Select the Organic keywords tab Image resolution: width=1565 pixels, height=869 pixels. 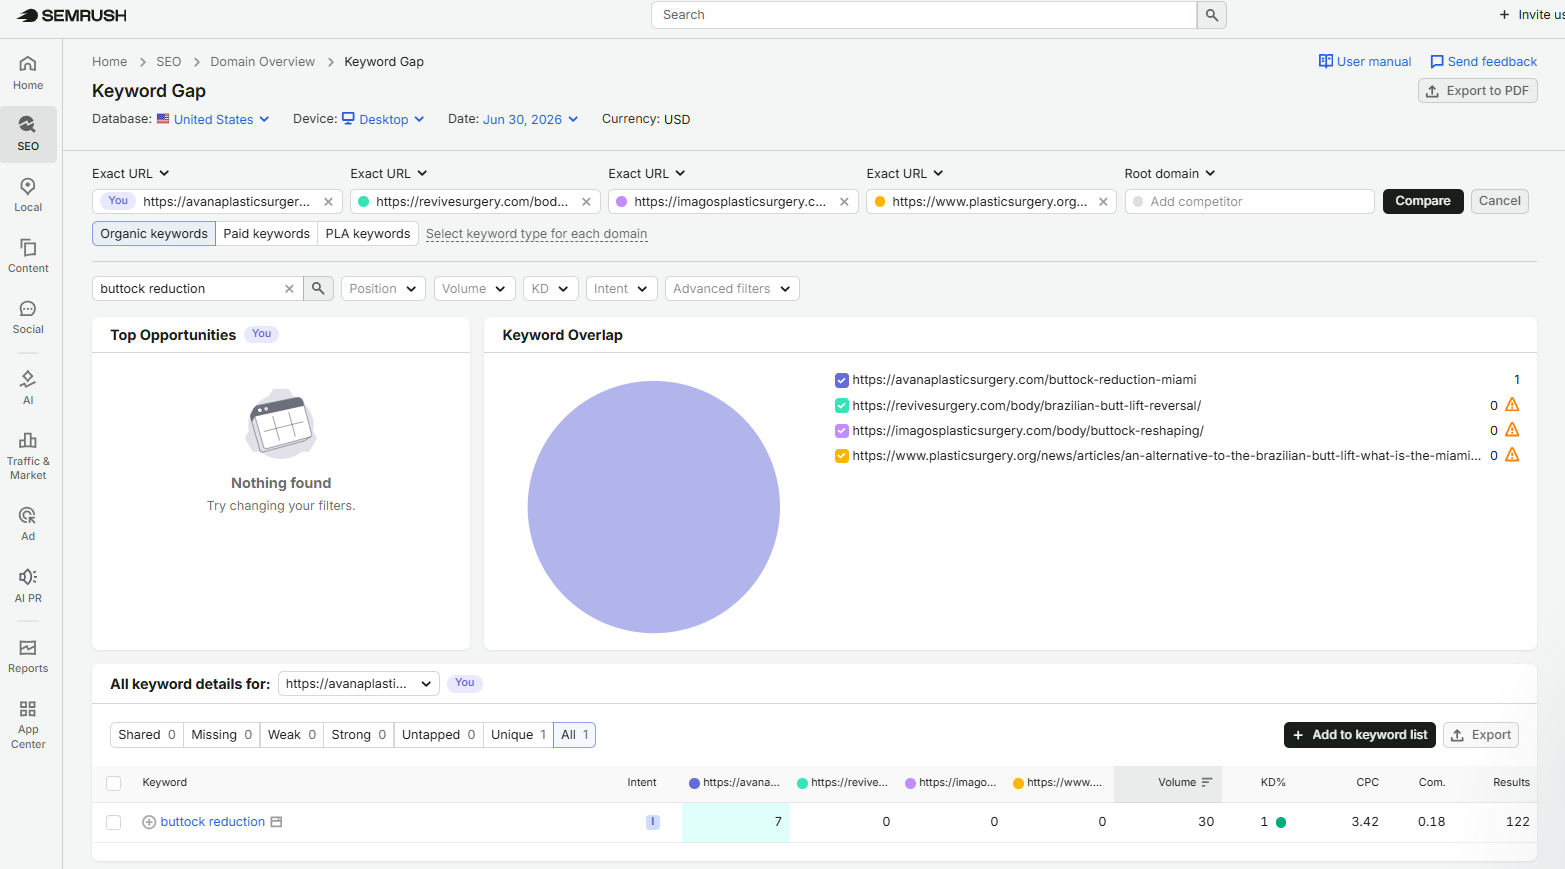[x=154, y=233]
